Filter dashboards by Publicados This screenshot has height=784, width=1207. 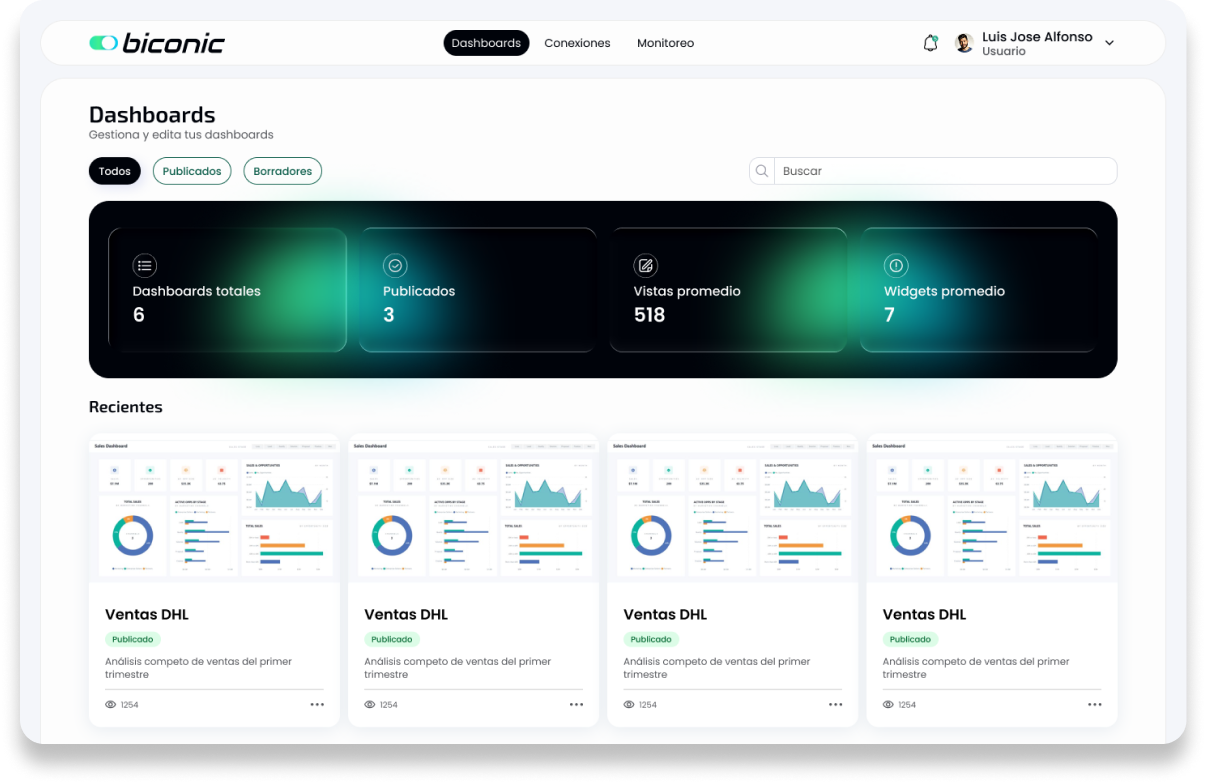tap(192, 171)
